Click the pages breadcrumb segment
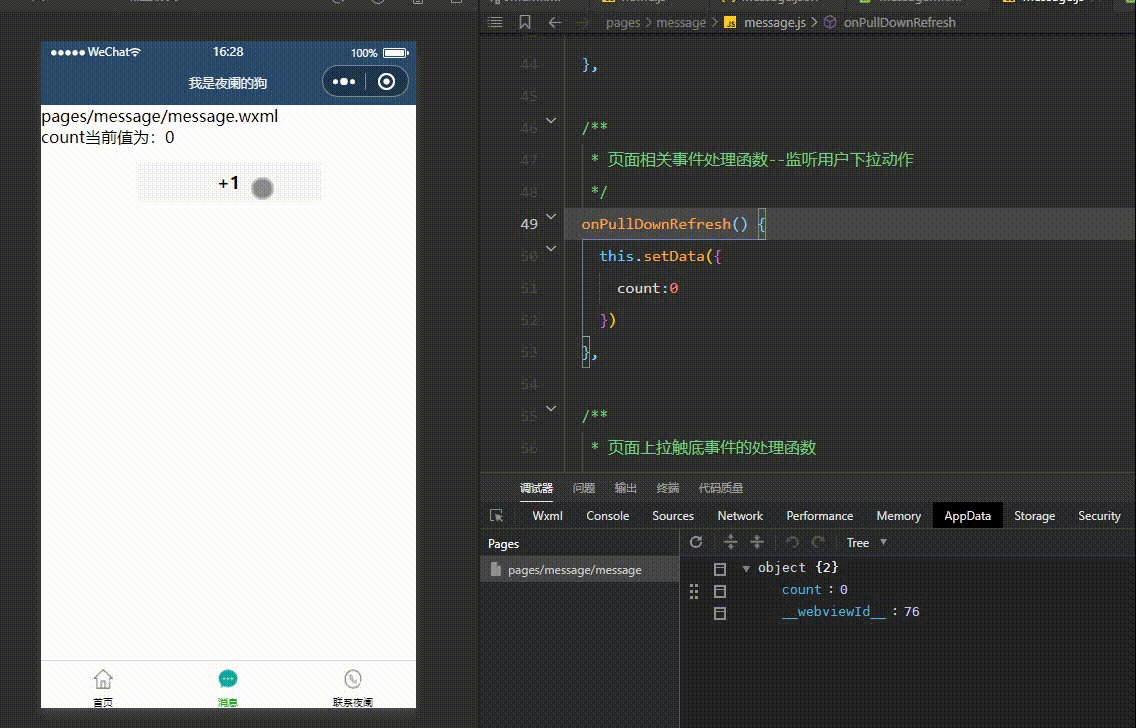Screen dimensions: 1136x728 (623, 22)
